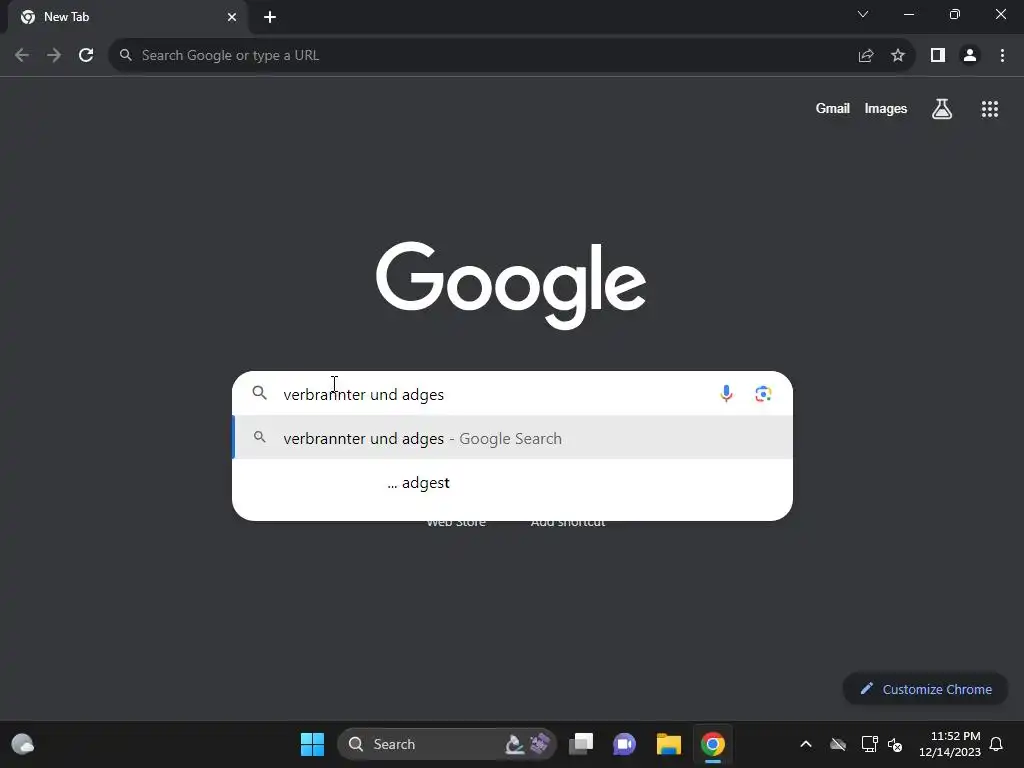Click the muted volume tray icon

point(895,744)
